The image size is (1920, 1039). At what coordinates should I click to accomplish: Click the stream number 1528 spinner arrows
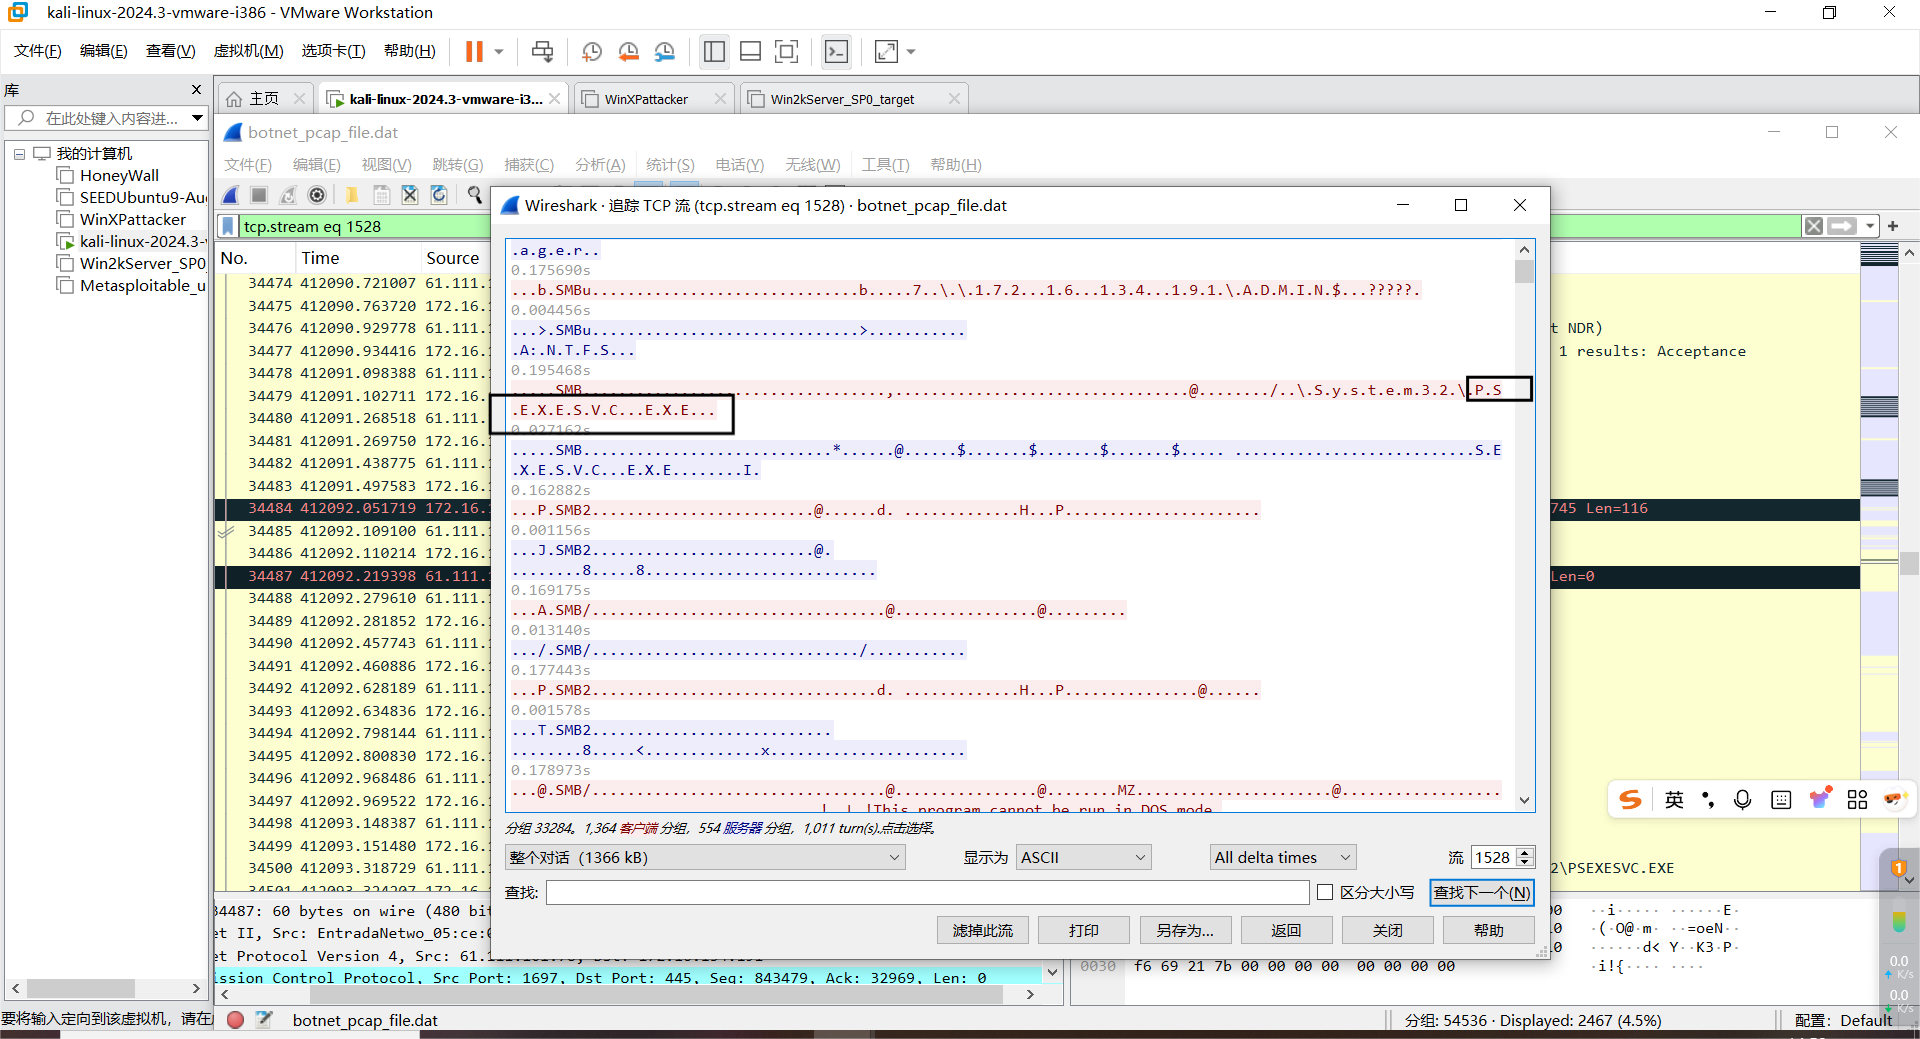coord(1525,857)
